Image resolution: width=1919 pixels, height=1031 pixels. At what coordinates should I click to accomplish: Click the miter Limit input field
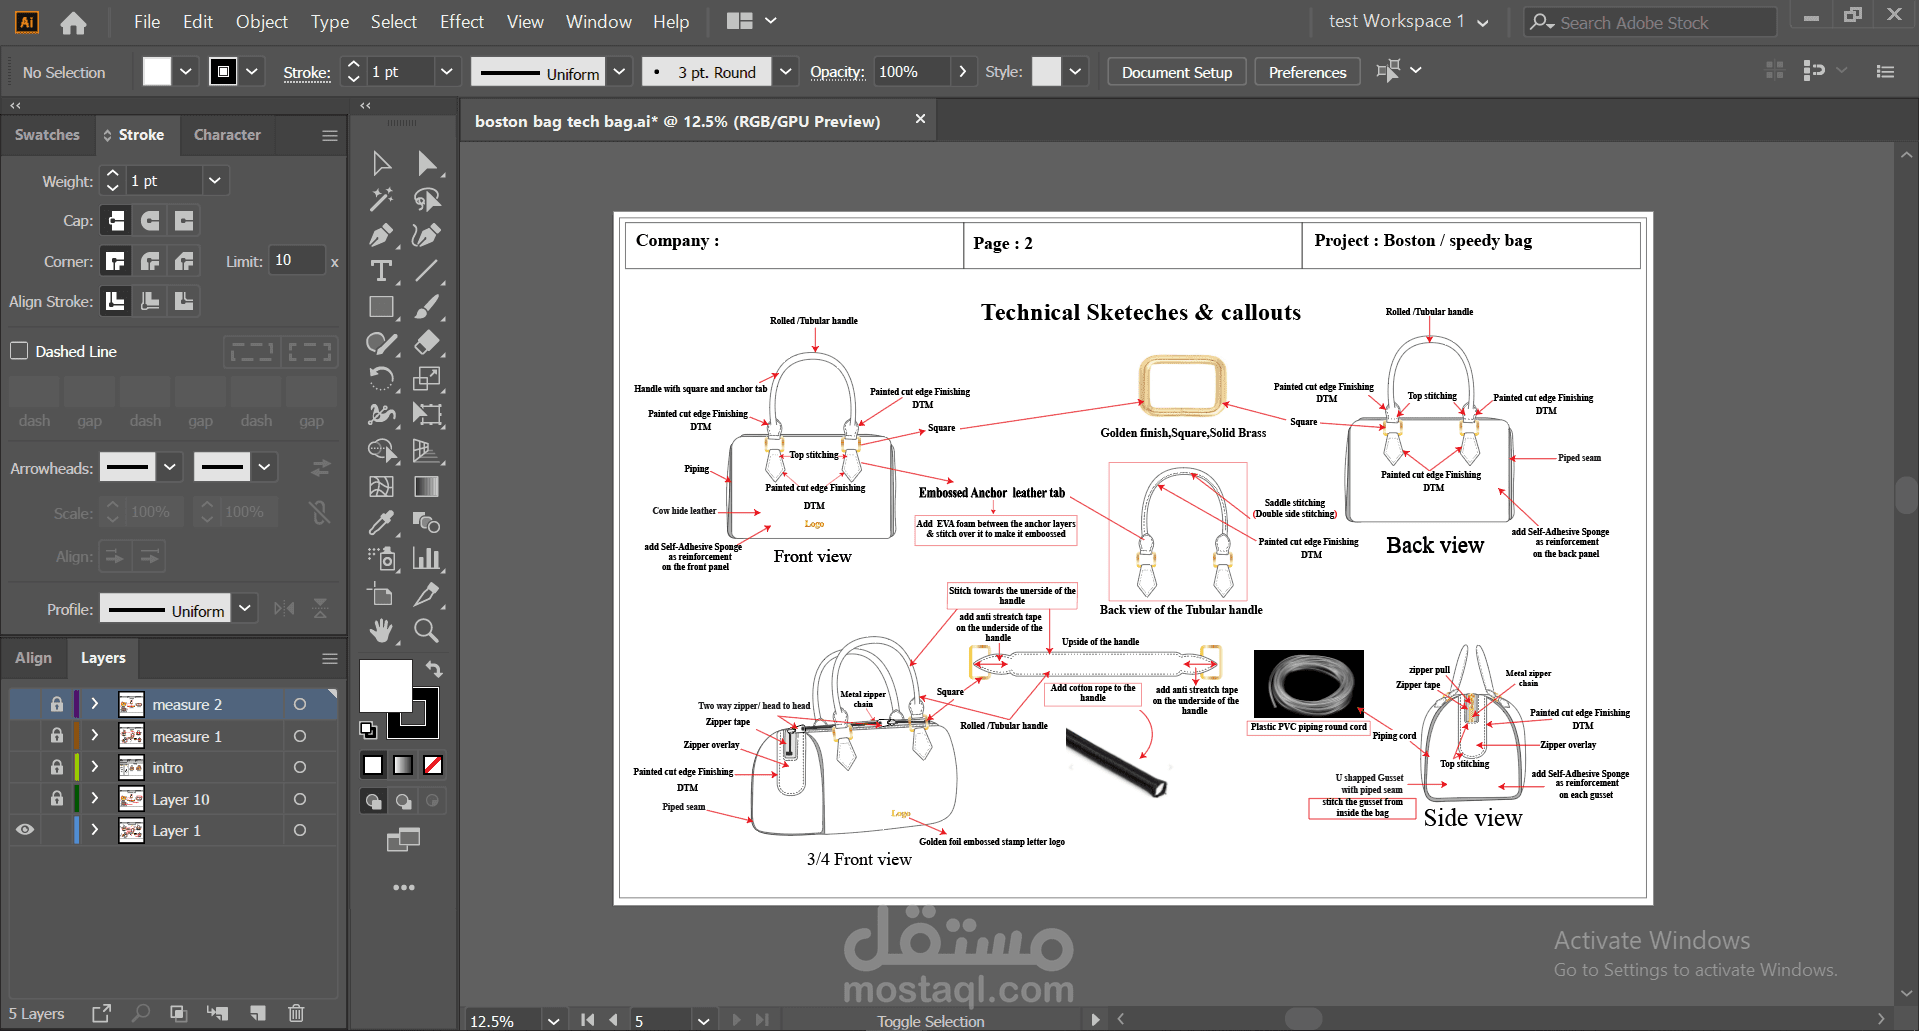[297, 261]
